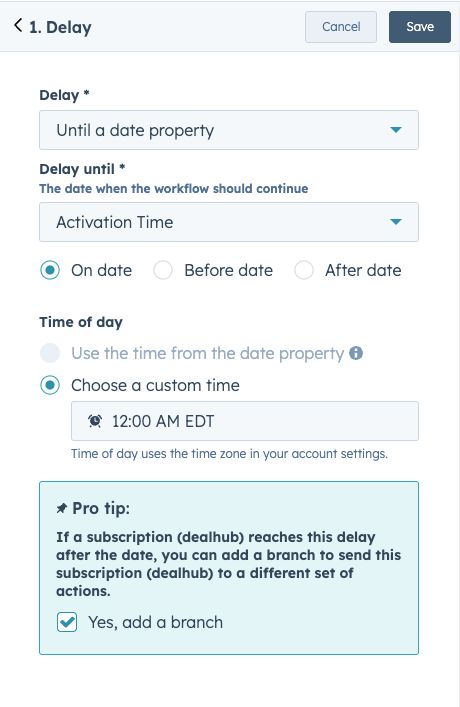Screen dimensions: 460x707
Task: Click the alarm clock icon in time field
Action: coord(95,421)
